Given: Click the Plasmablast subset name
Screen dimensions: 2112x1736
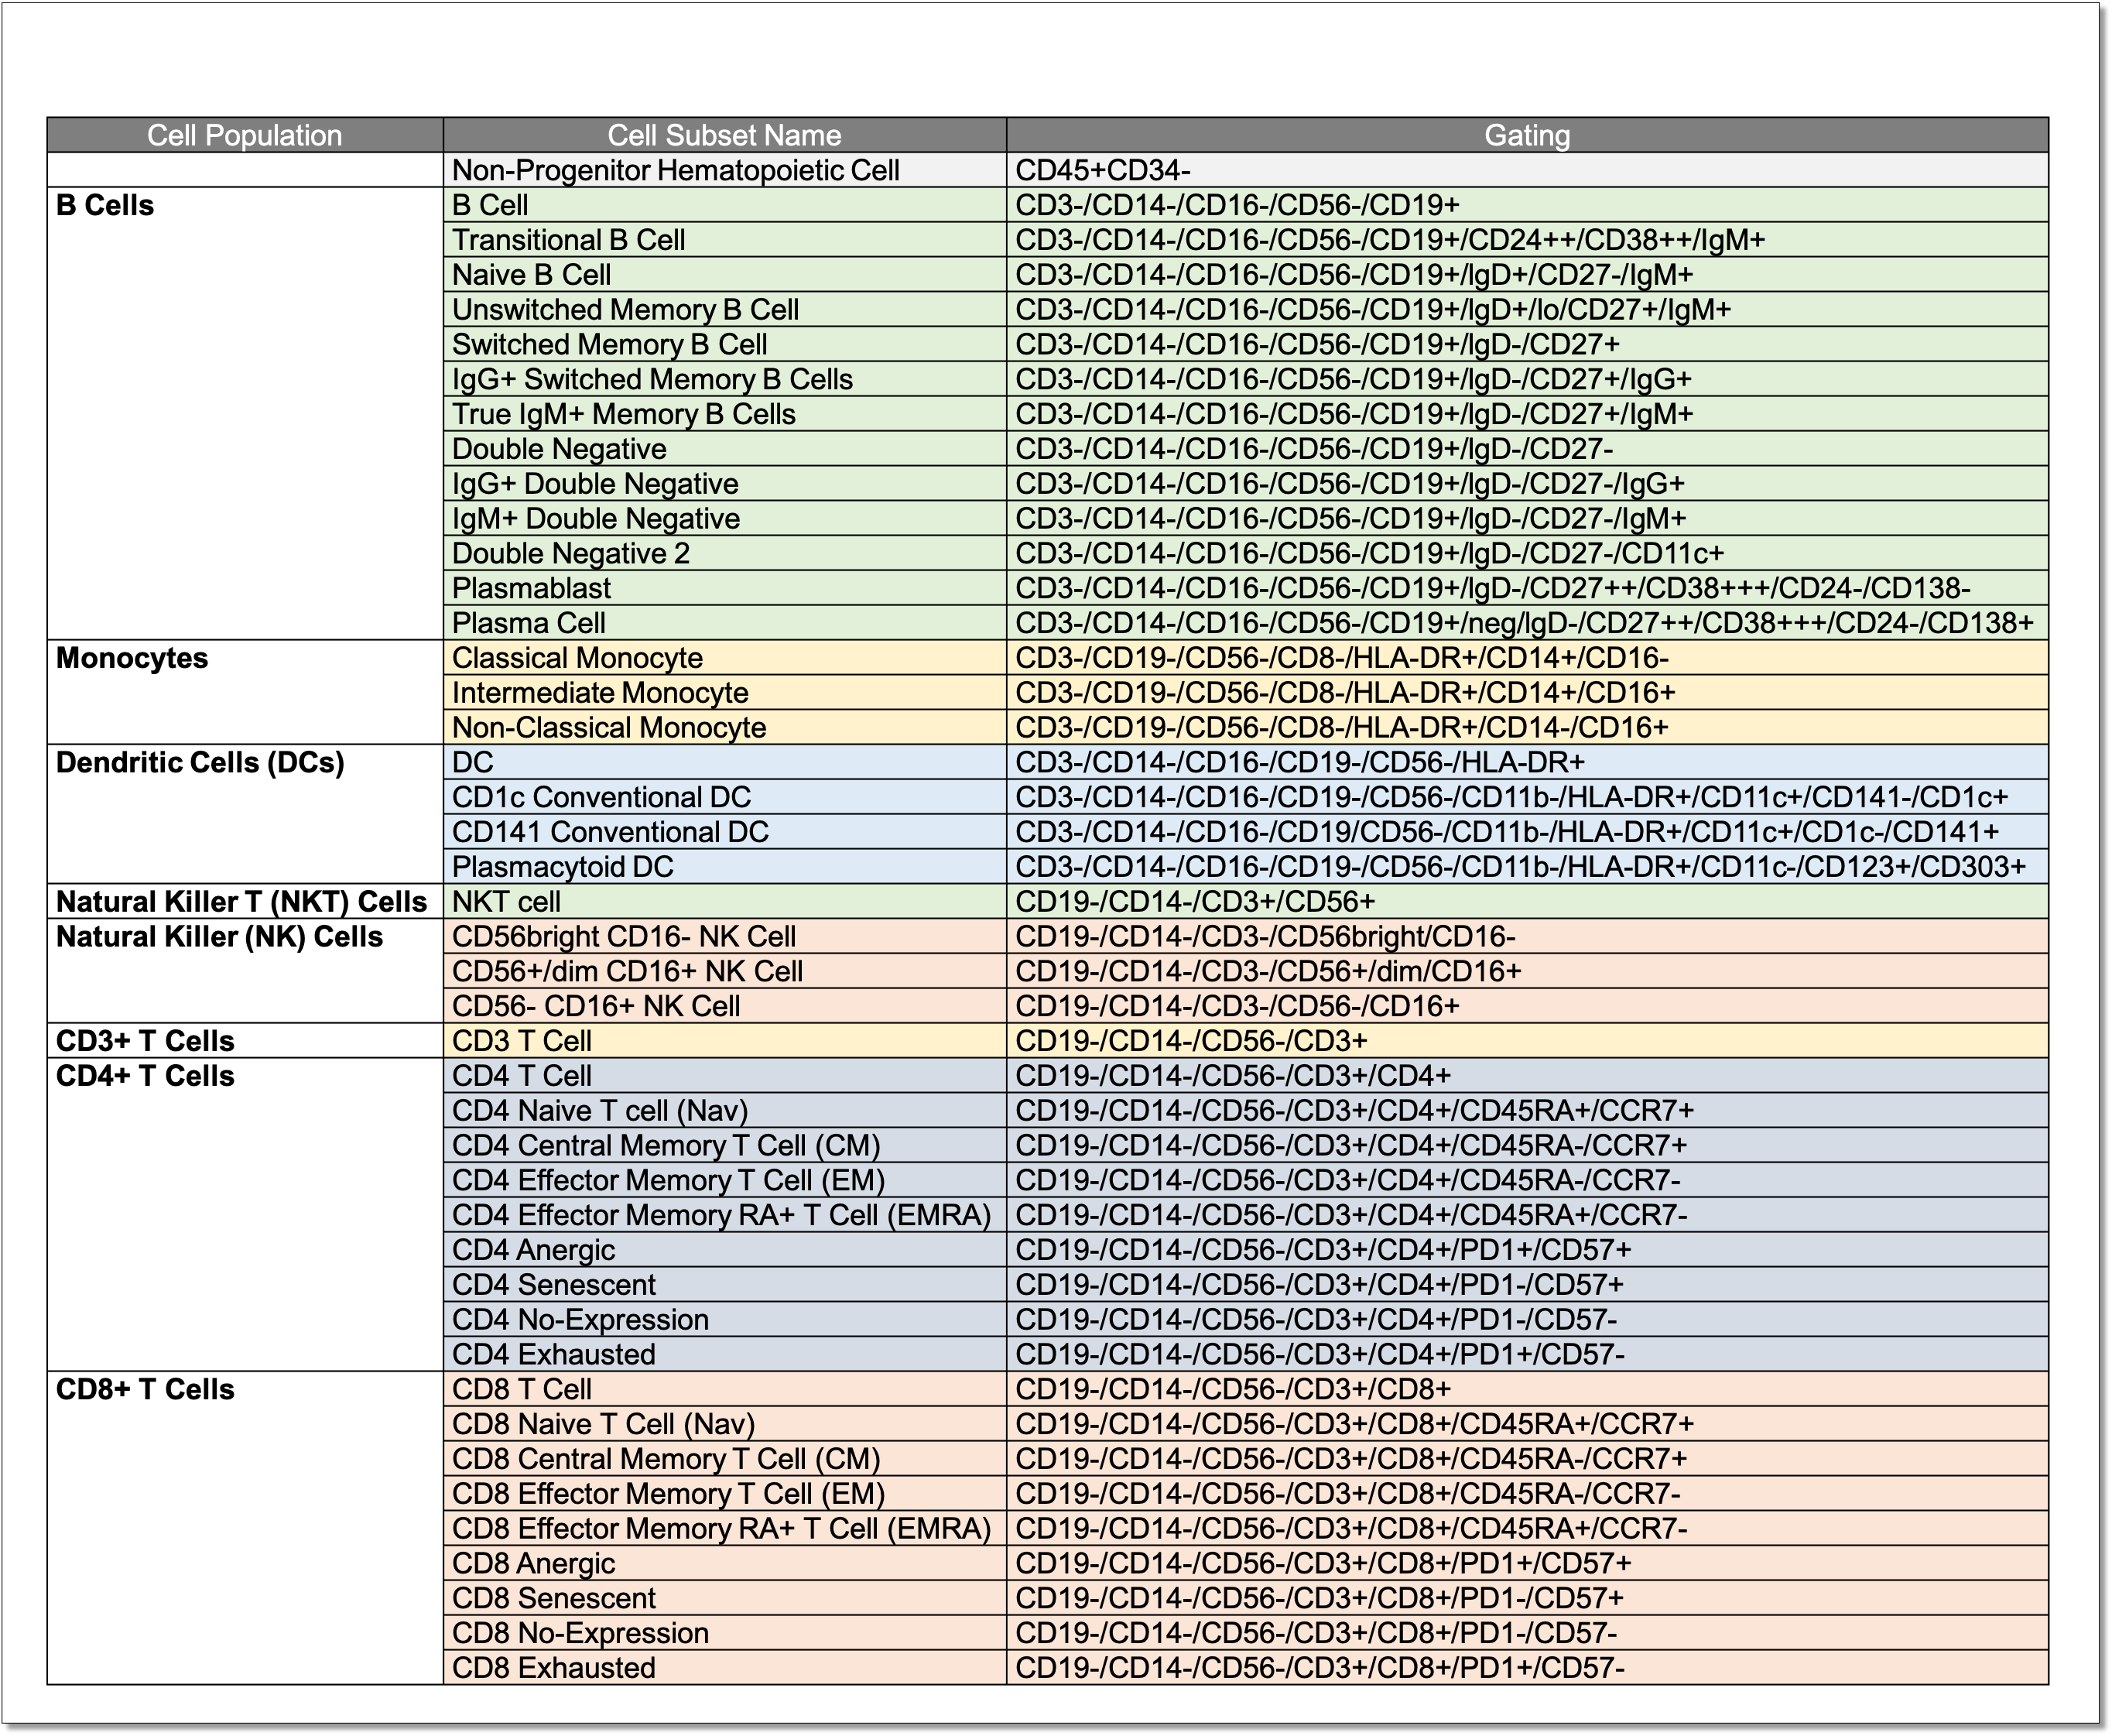Looking at the screenshot, I should [x=531, y=588].
